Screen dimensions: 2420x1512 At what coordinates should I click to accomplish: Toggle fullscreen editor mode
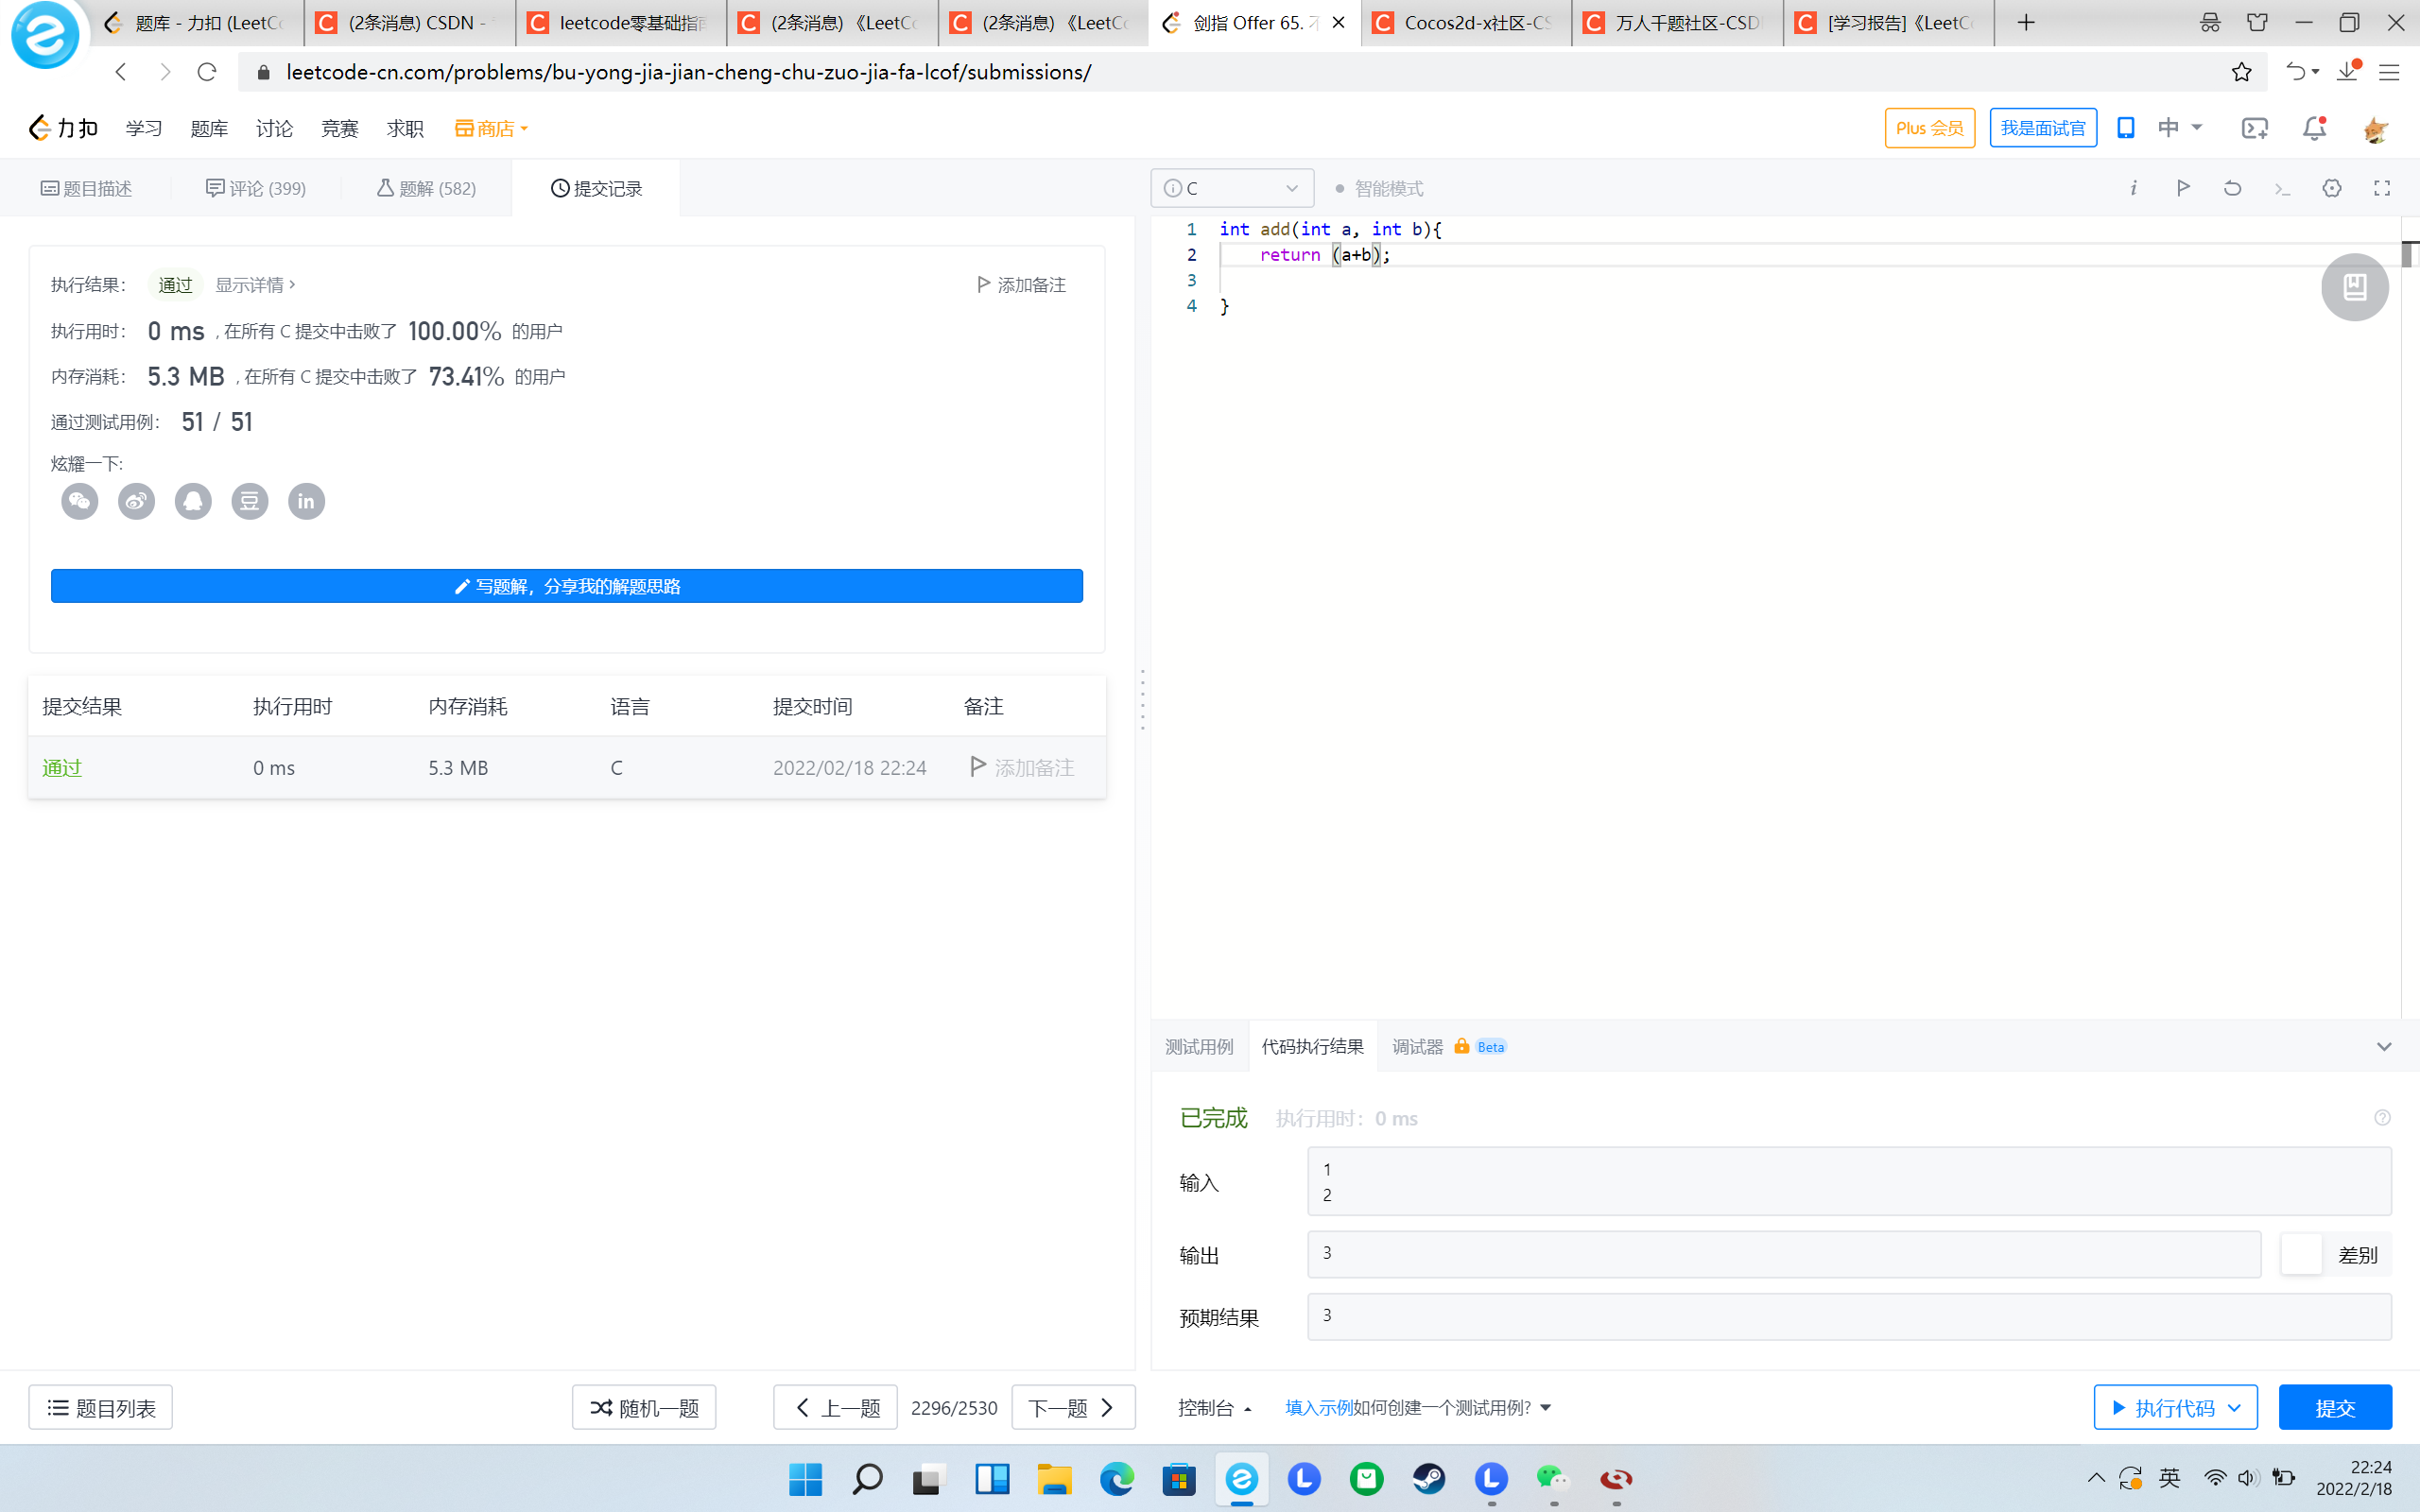[2382, 188]
